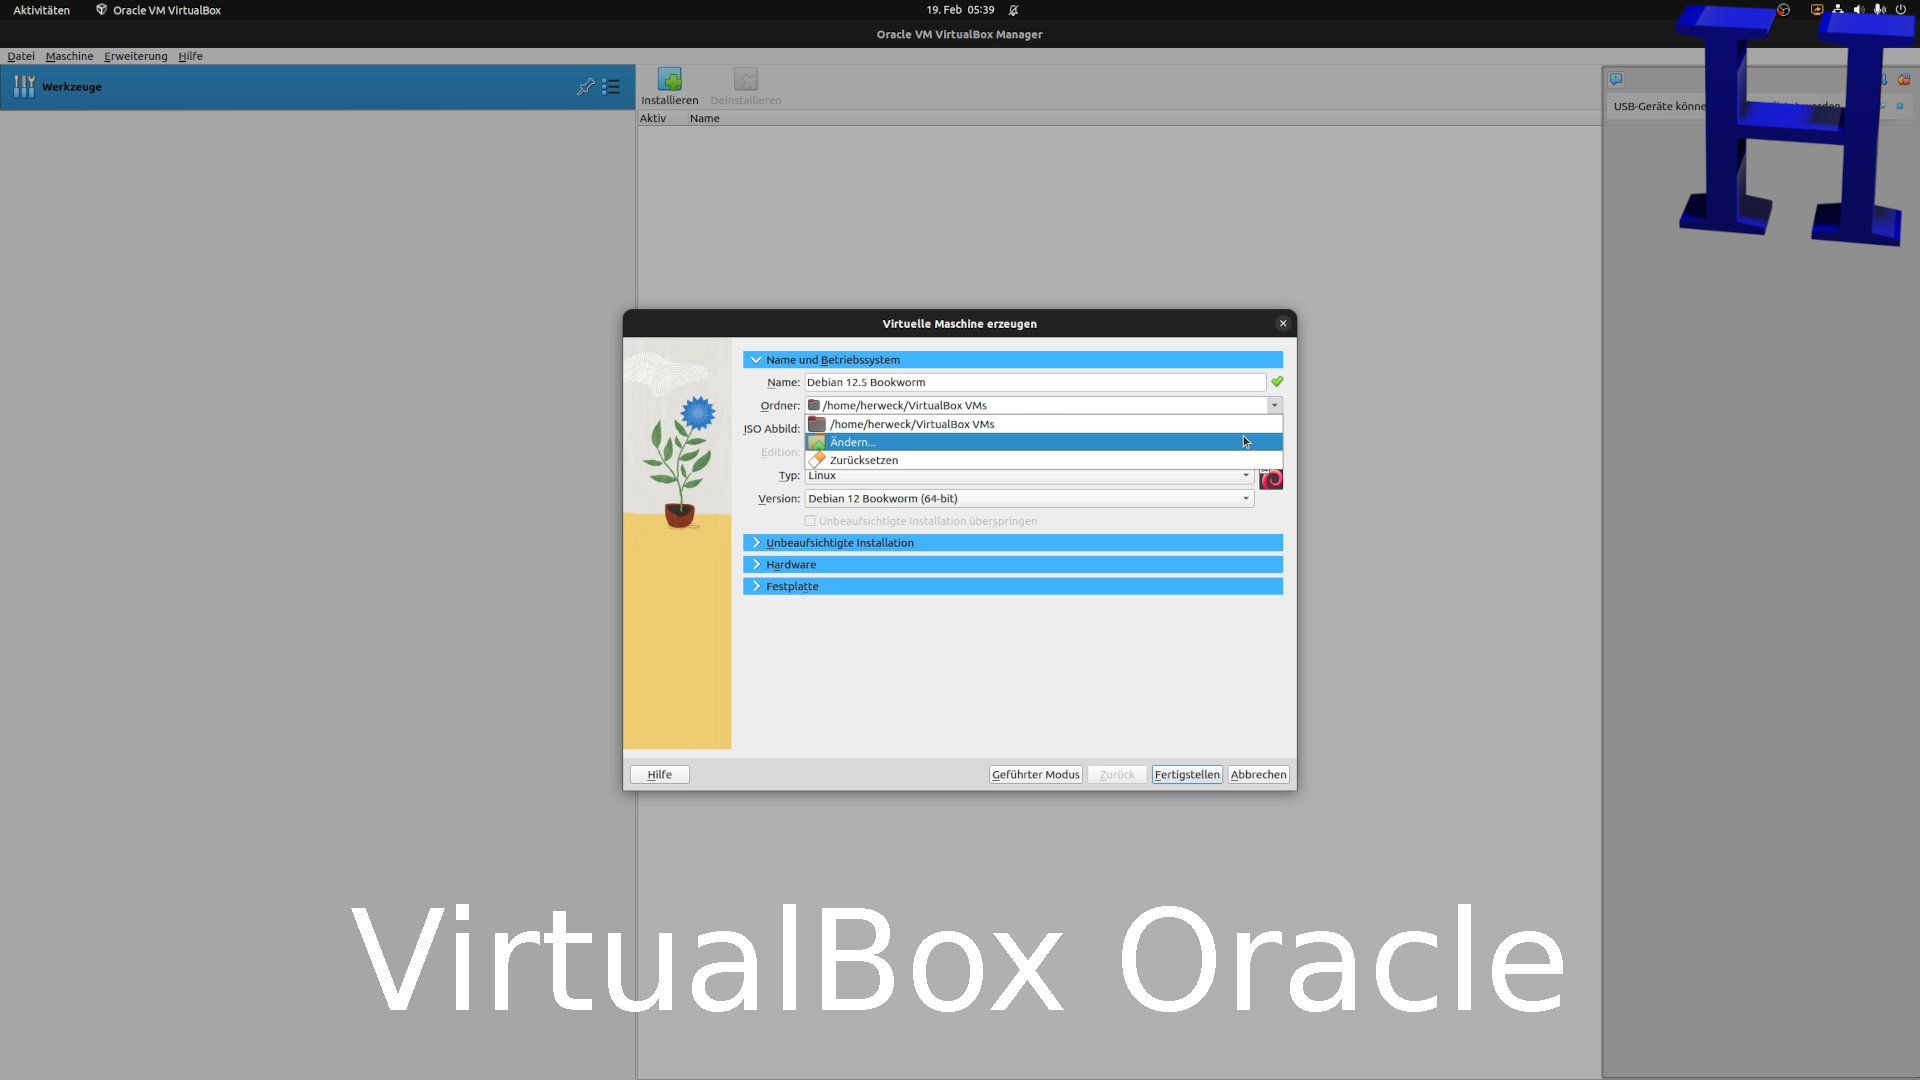Image resolution: width=1920 pixels, height=1080 pixels.
Task: Click the greyed Deinstallieren toolbar icon
Action: point(746,80)
